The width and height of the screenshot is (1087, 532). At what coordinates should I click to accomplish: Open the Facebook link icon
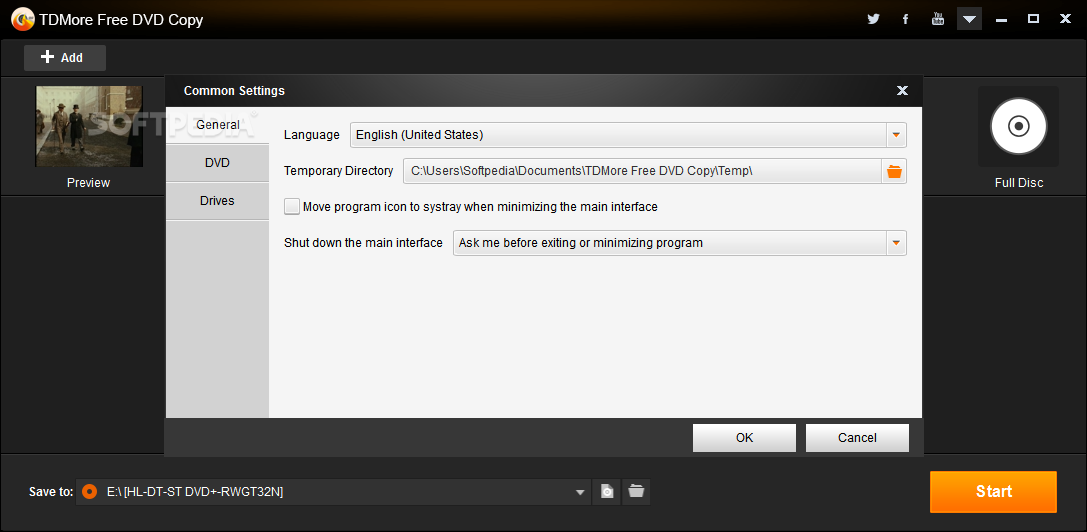click(x=905, y=19)
